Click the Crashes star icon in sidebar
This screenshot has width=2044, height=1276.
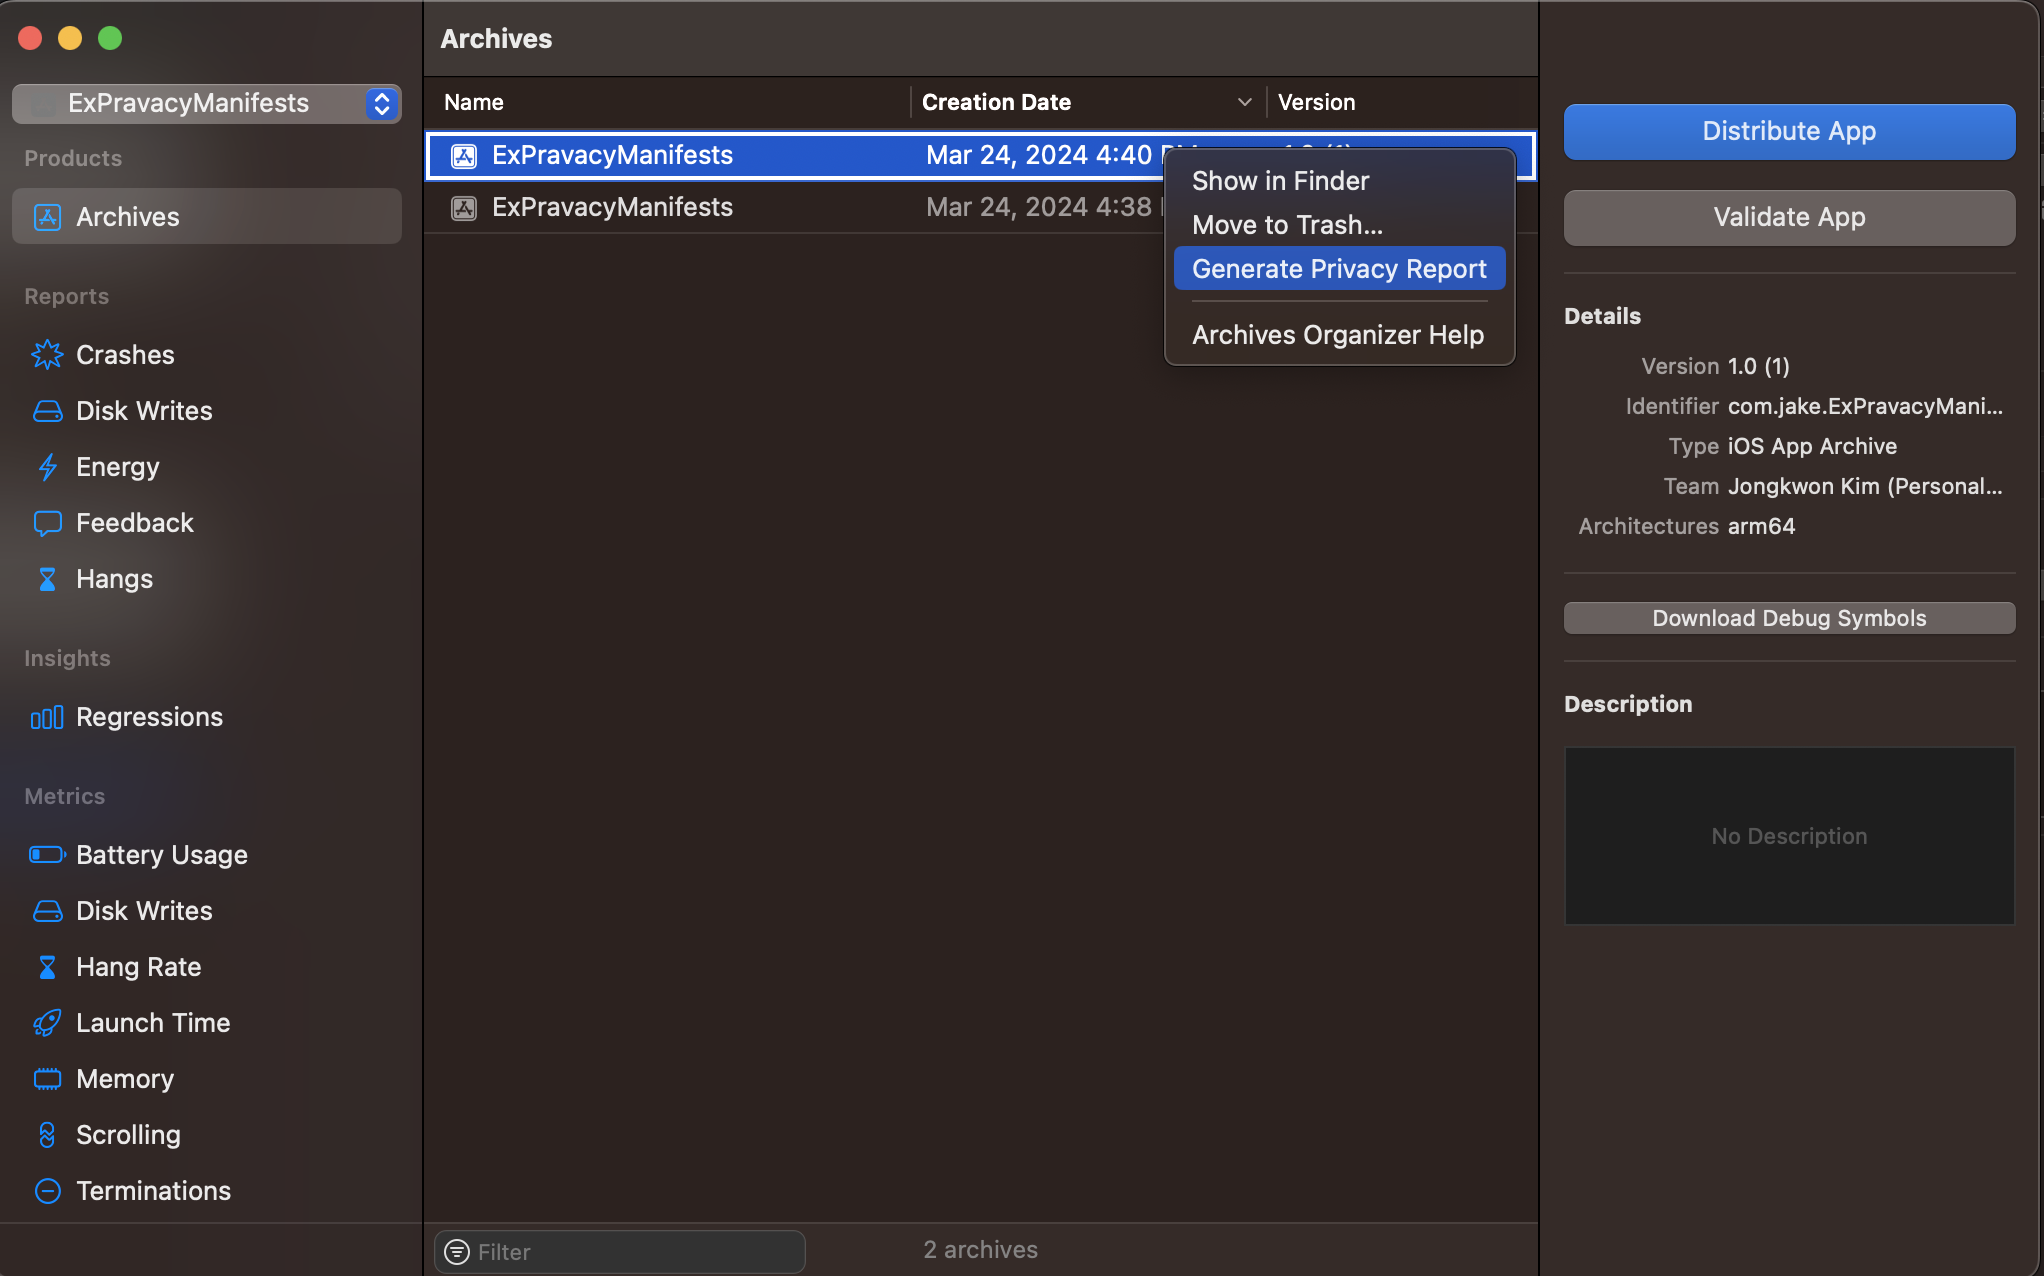click(47, 355)
